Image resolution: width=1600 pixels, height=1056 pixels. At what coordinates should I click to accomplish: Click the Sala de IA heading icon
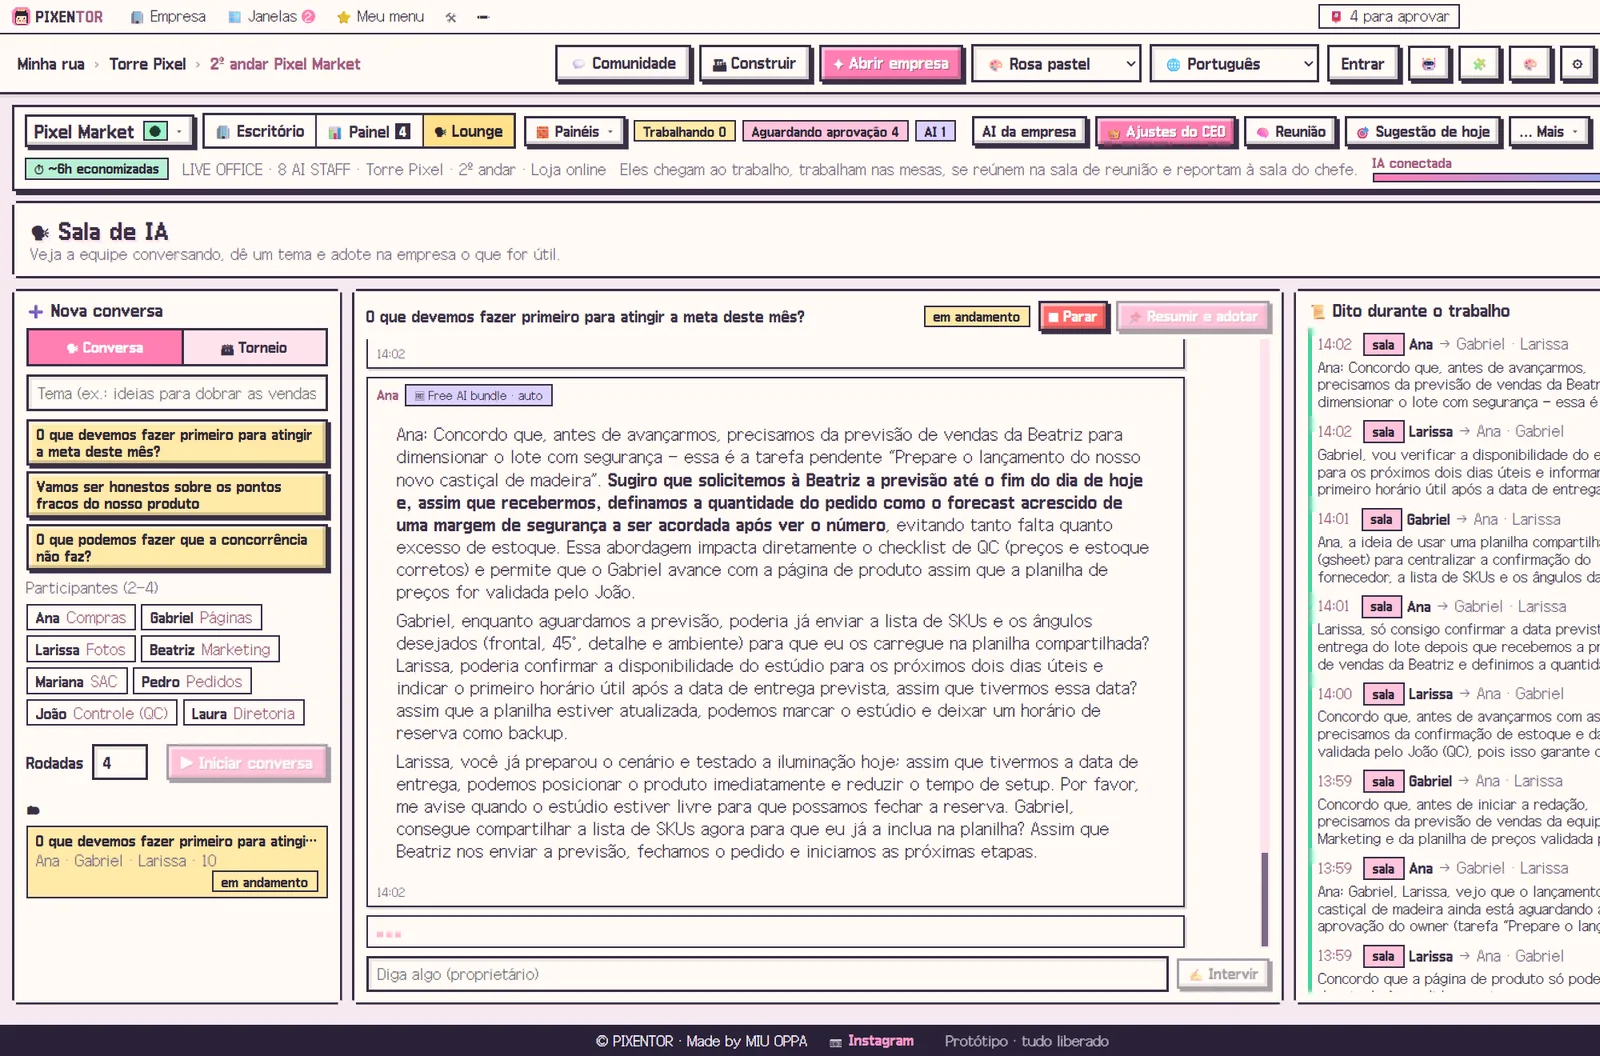tap(40, 233)
